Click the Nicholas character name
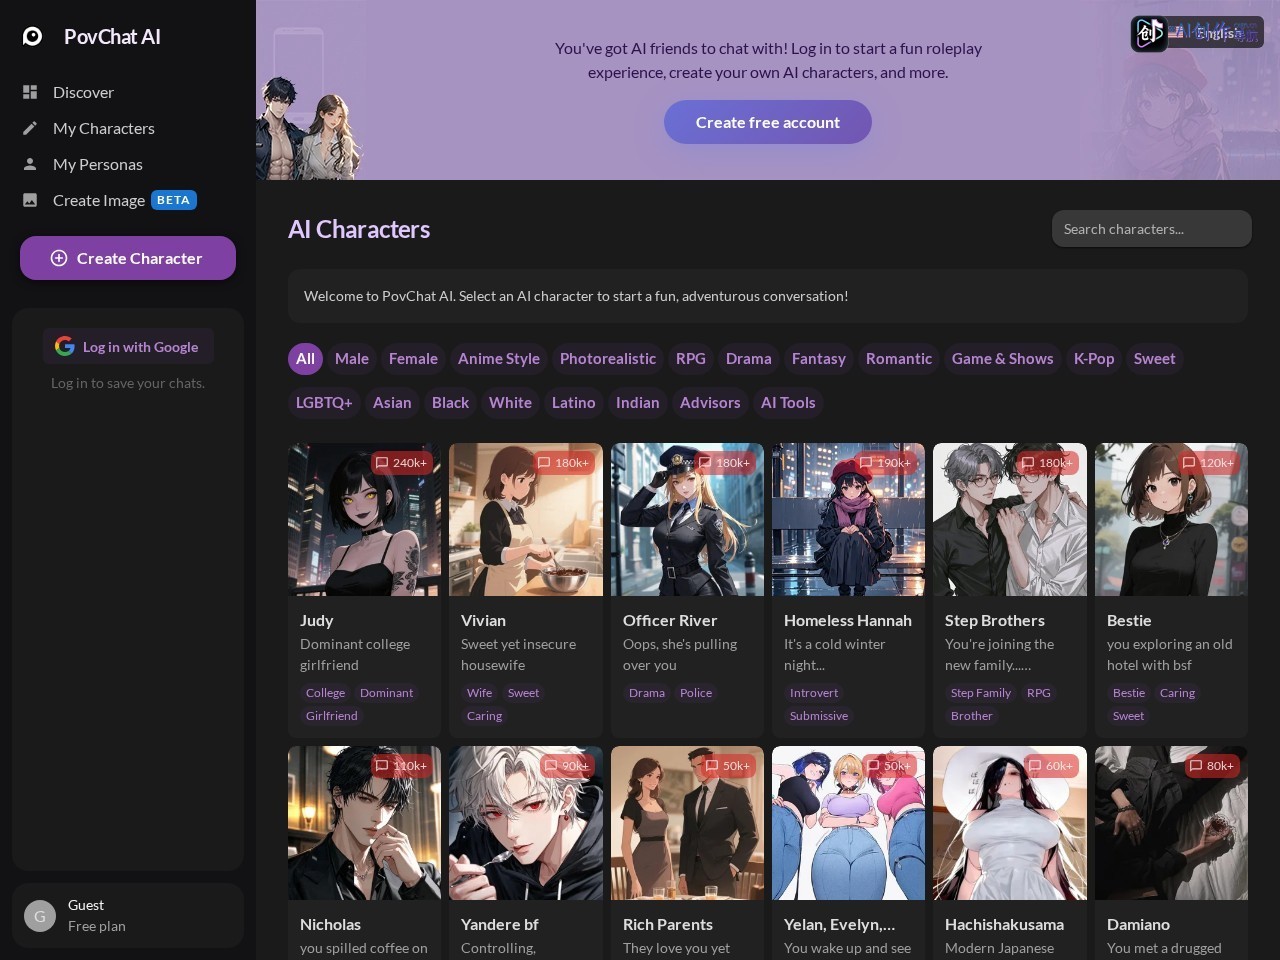Viewport: 1280px width, 960px height. coord(330,924)
